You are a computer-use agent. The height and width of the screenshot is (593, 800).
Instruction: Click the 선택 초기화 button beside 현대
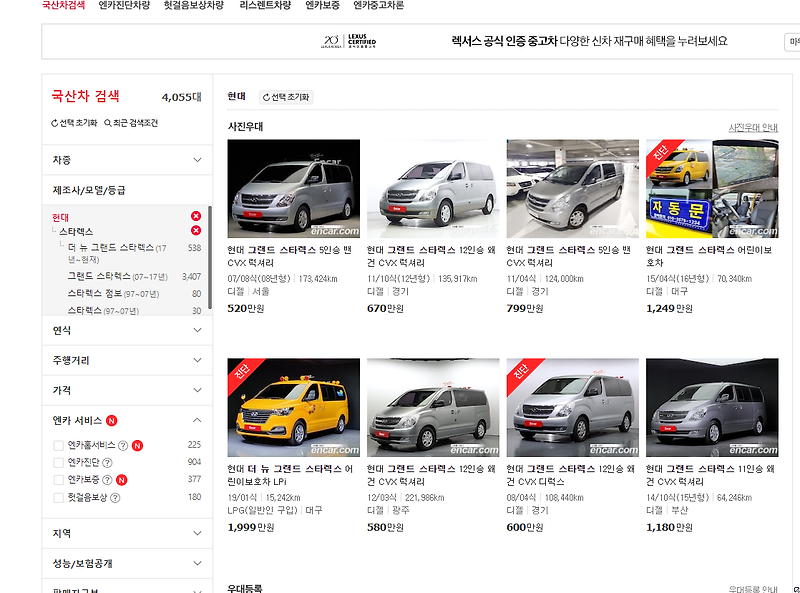[x=286, y=97]
